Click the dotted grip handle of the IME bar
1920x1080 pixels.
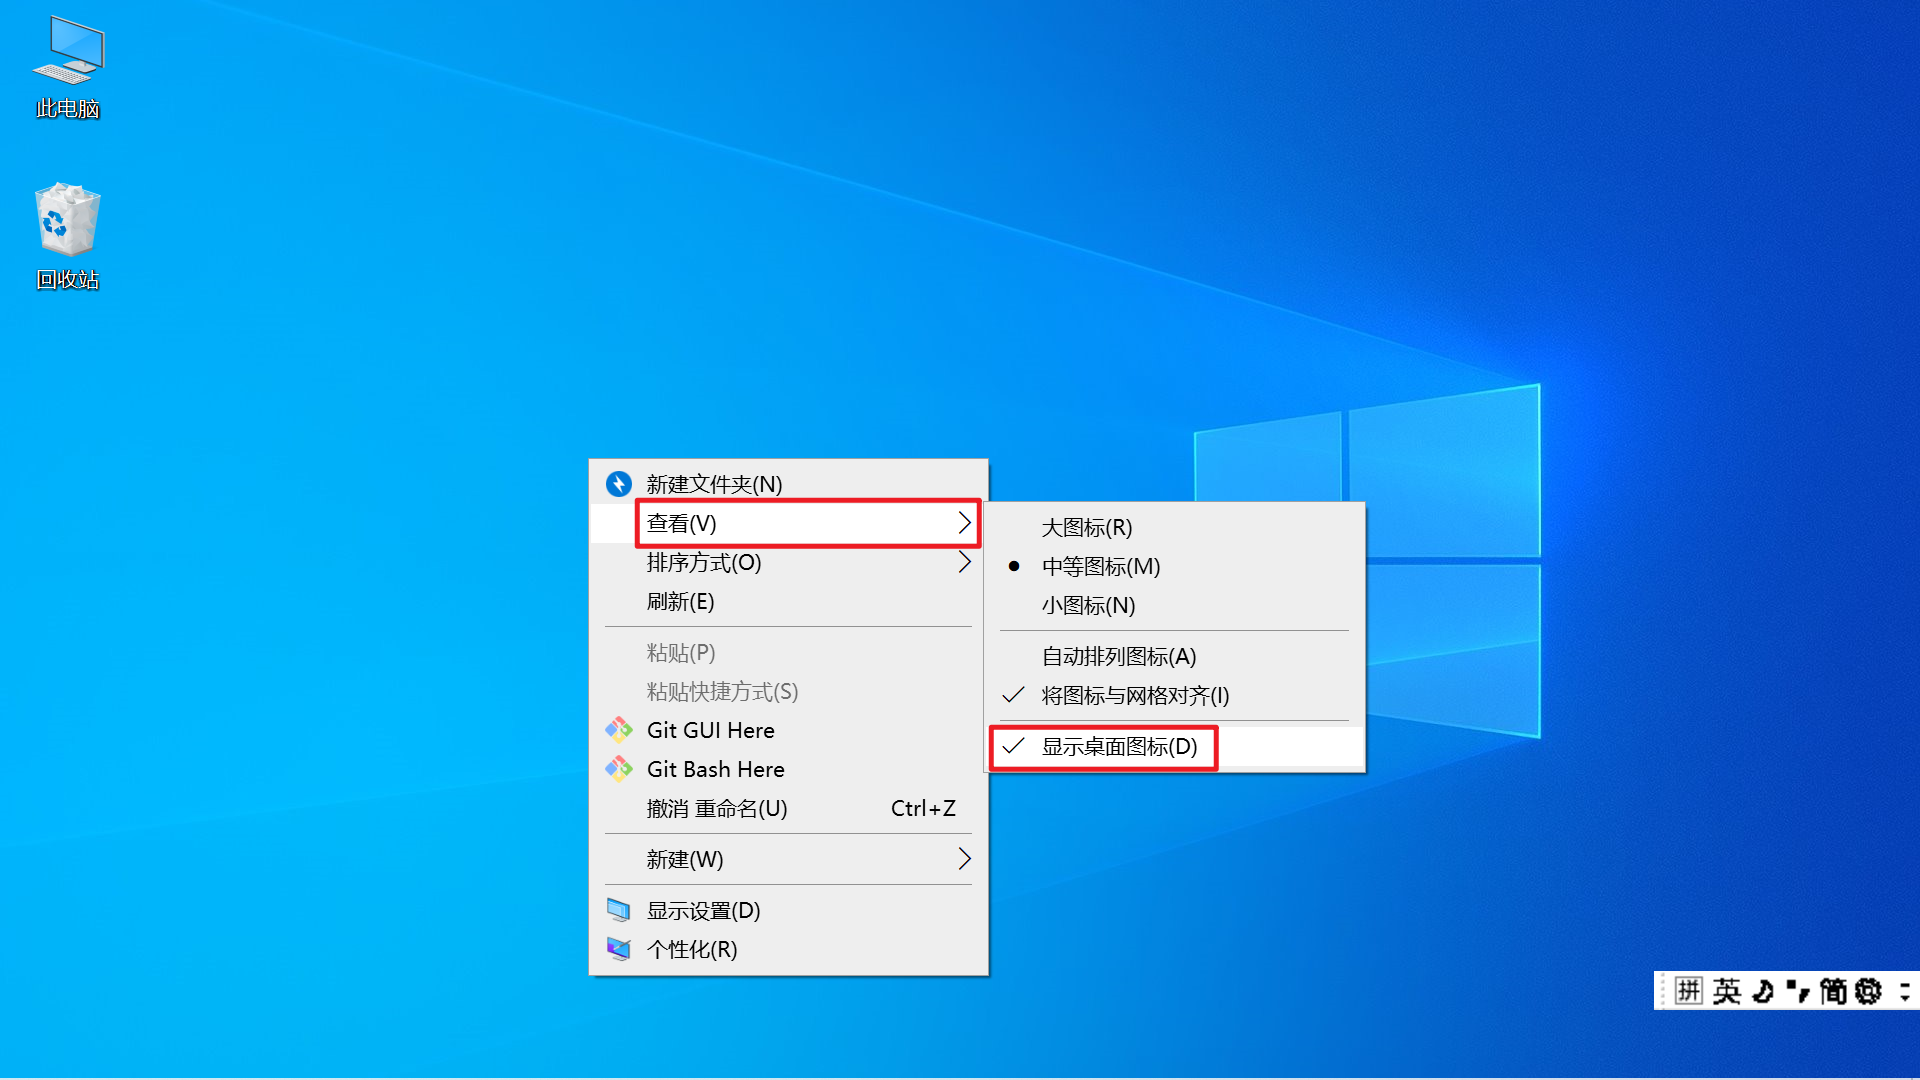point(1663,991)
